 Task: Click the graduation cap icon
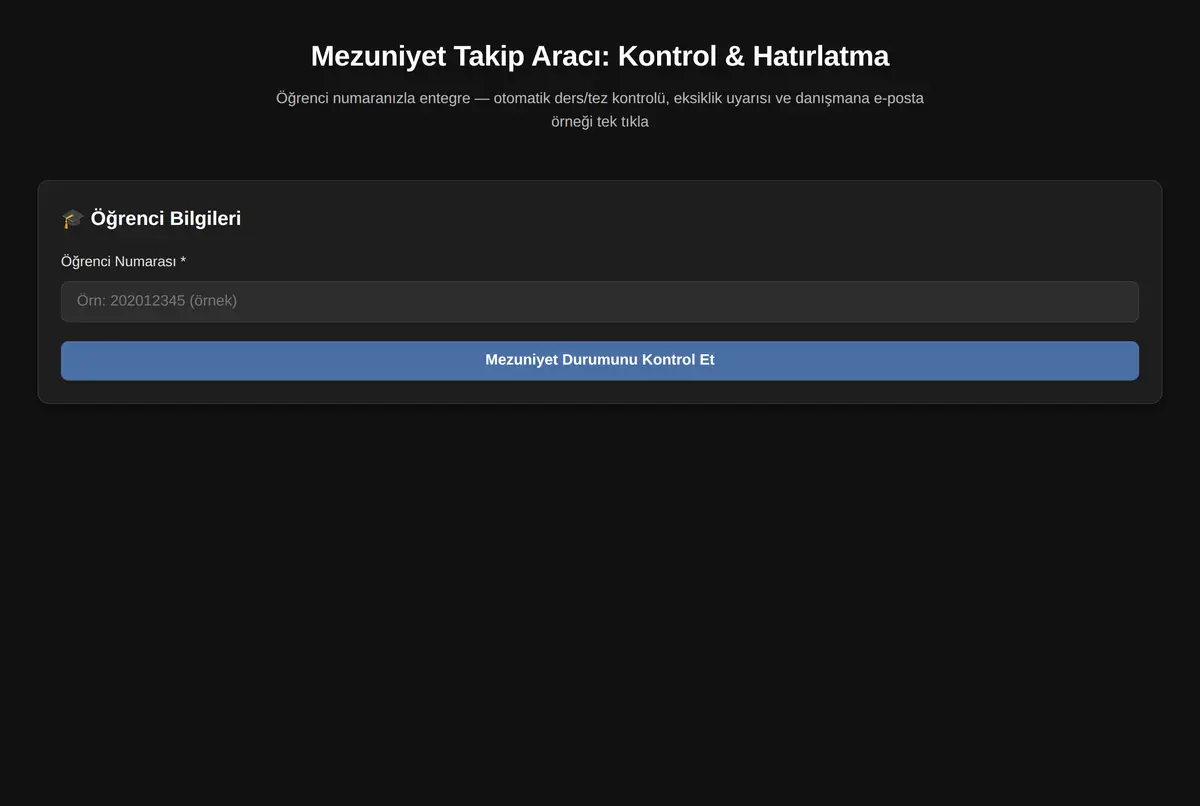pyautogui.click(x=73, y=218)
